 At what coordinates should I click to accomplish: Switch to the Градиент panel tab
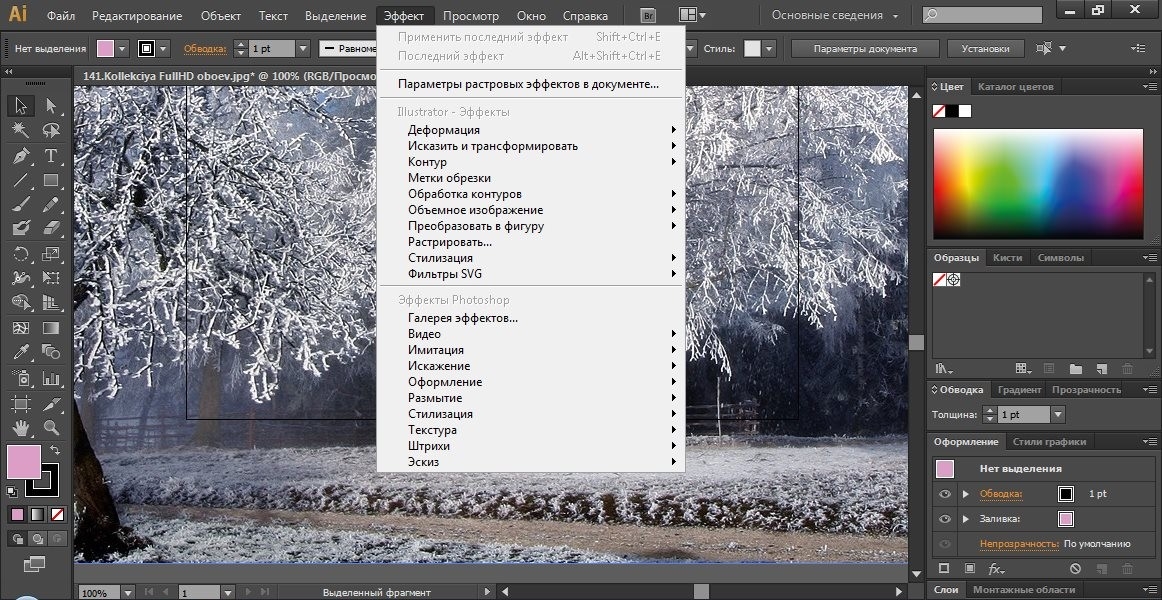[1019, 390]
